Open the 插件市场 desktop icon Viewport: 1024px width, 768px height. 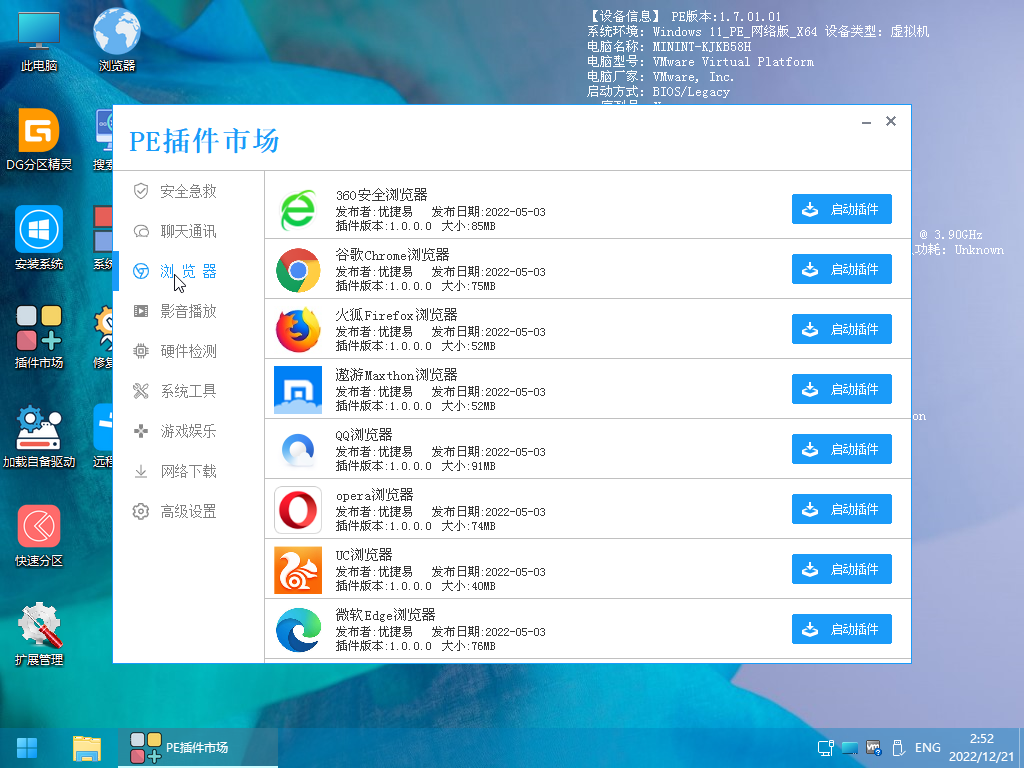39,337
